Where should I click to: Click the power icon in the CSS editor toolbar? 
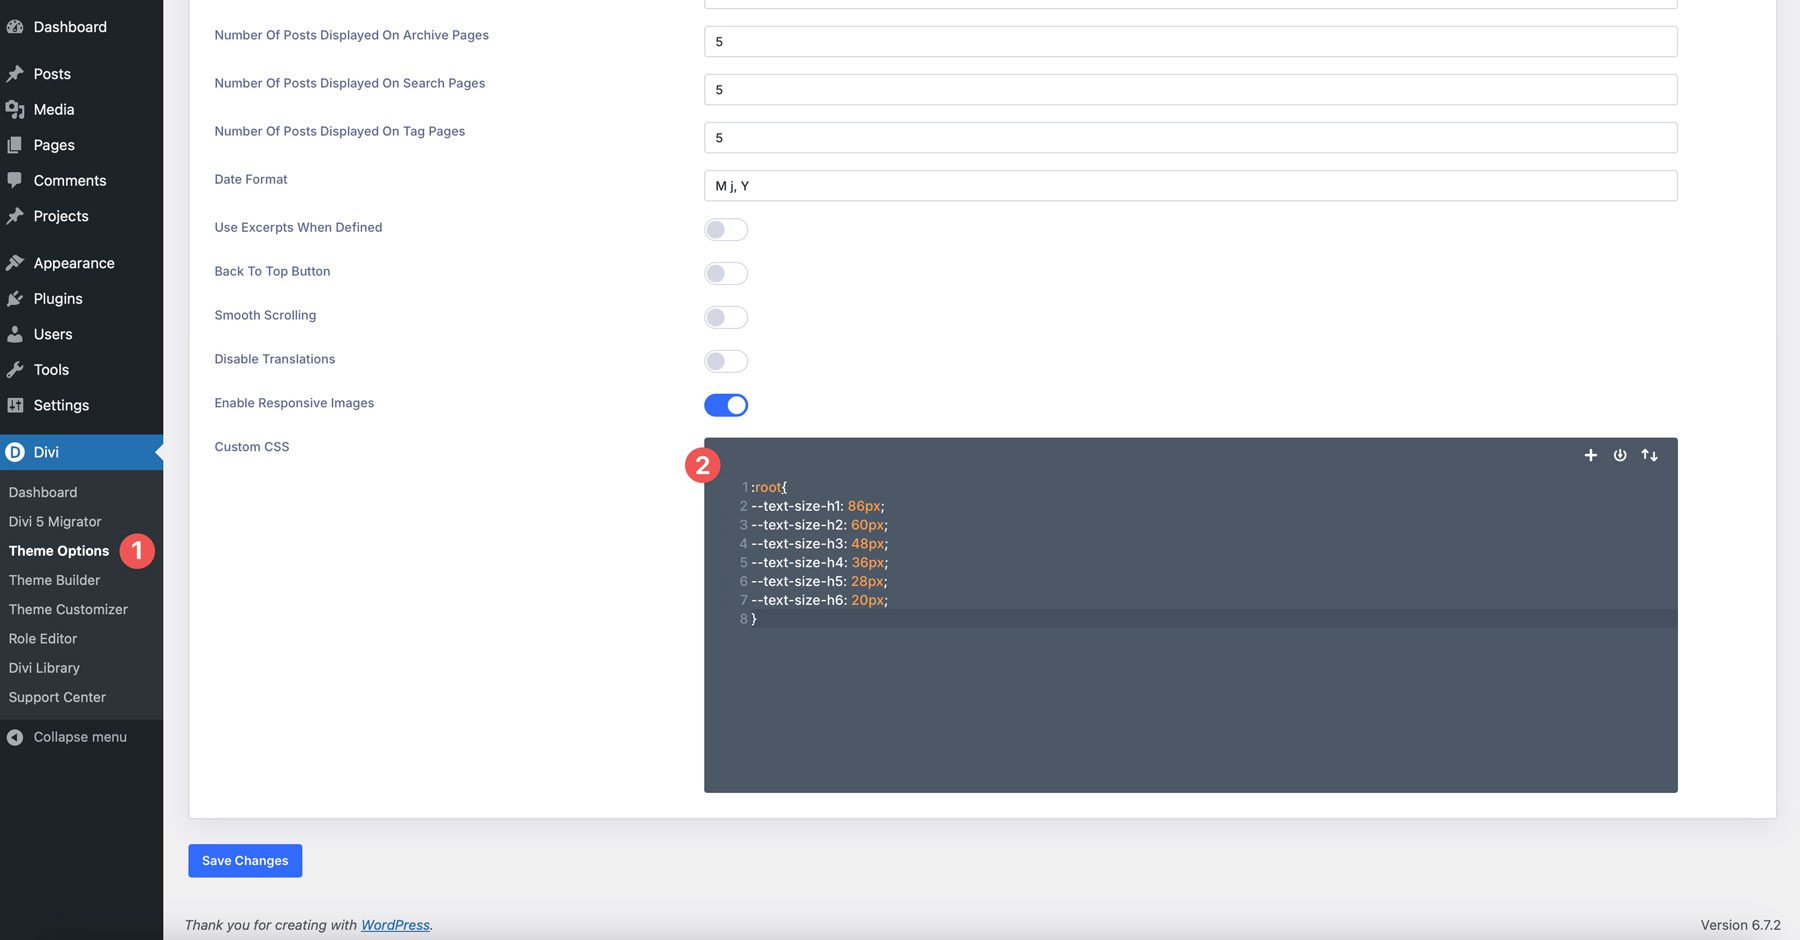pyautogui.click(x=1620, y=455)
